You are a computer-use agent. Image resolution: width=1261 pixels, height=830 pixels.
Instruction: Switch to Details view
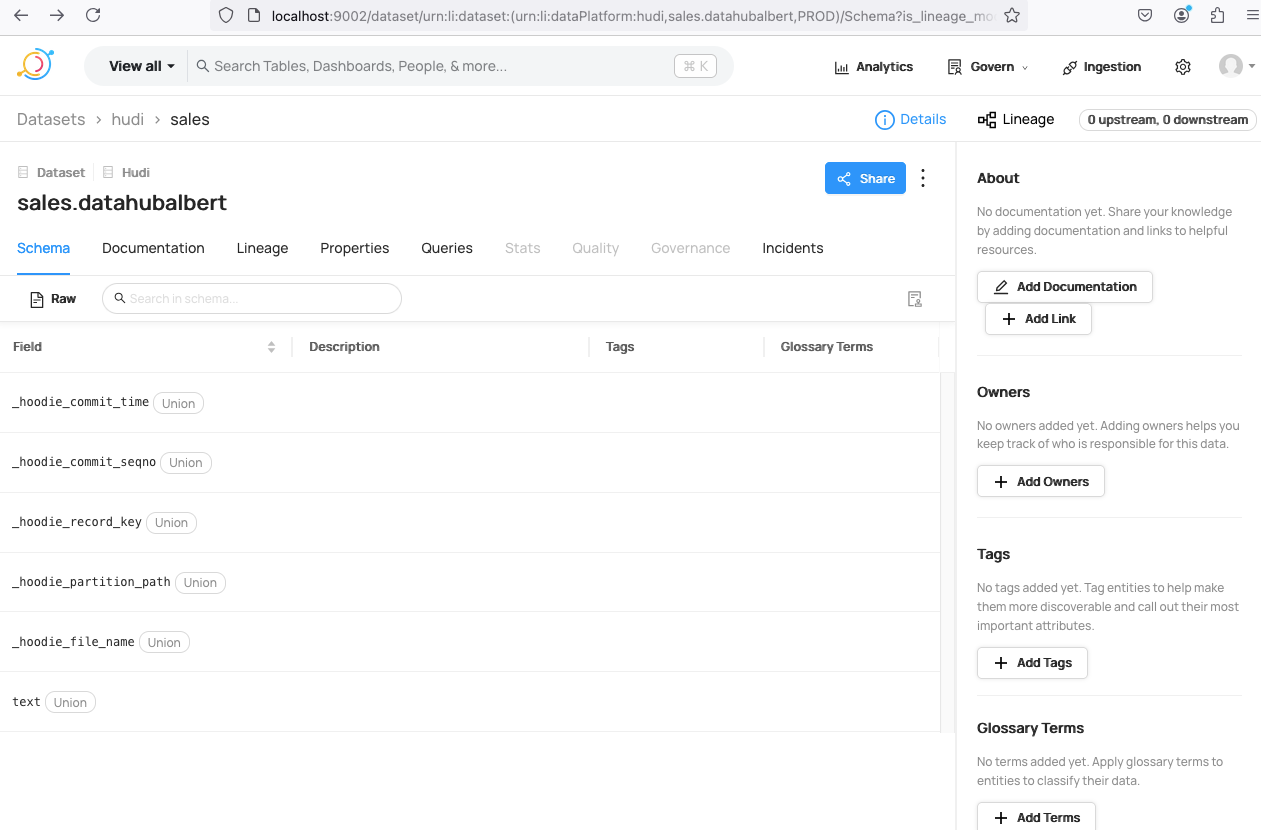point(910,119)
